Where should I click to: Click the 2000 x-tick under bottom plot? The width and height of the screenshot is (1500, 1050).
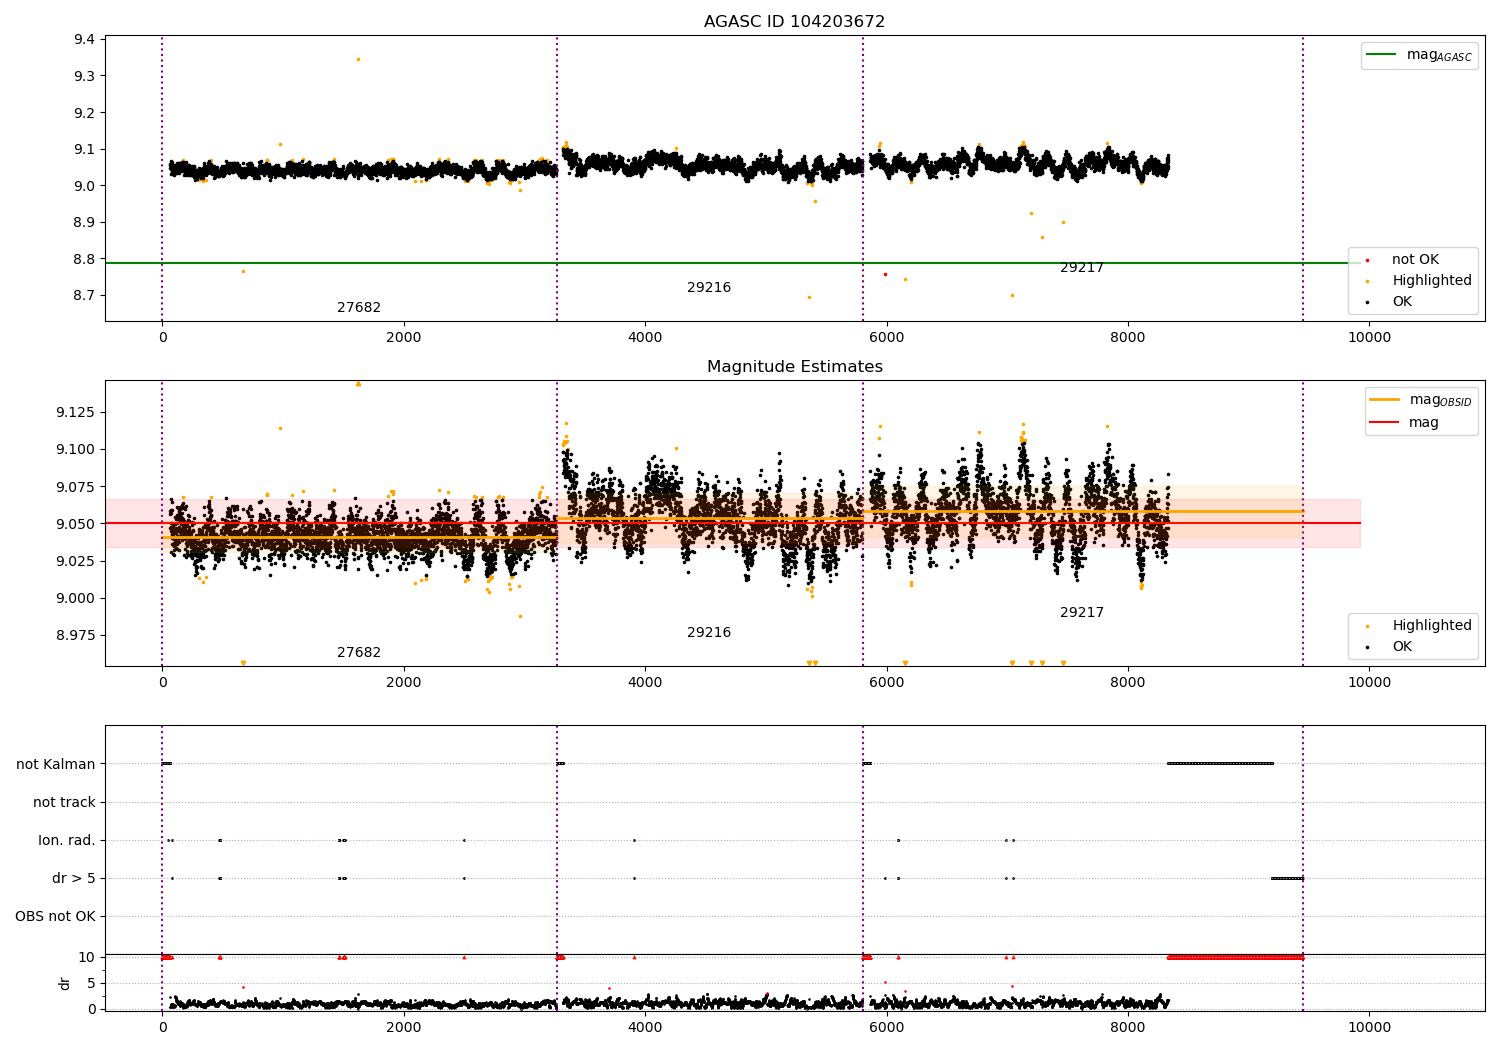coord(404,1028)
